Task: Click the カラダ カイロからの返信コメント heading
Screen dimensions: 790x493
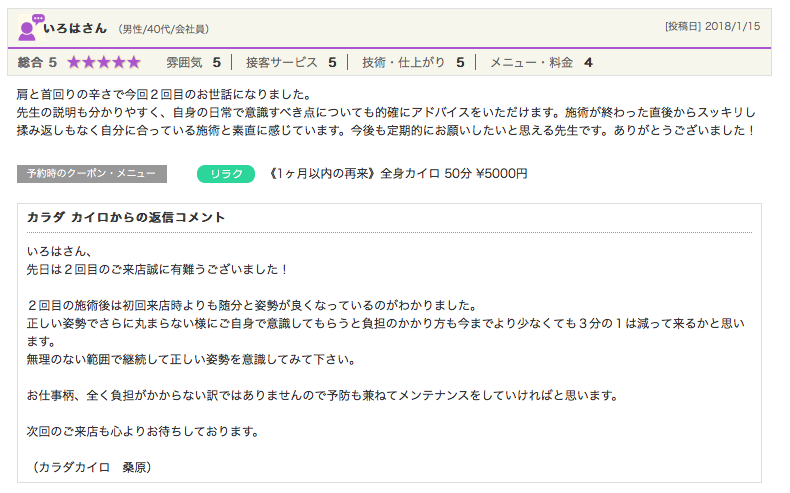Action: pyautogui.click(x=126, y=217)
